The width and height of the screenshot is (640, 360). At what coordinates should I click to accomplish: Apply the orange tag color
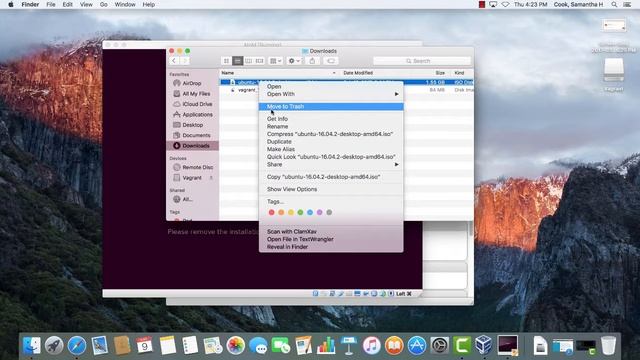pos(281,212)
